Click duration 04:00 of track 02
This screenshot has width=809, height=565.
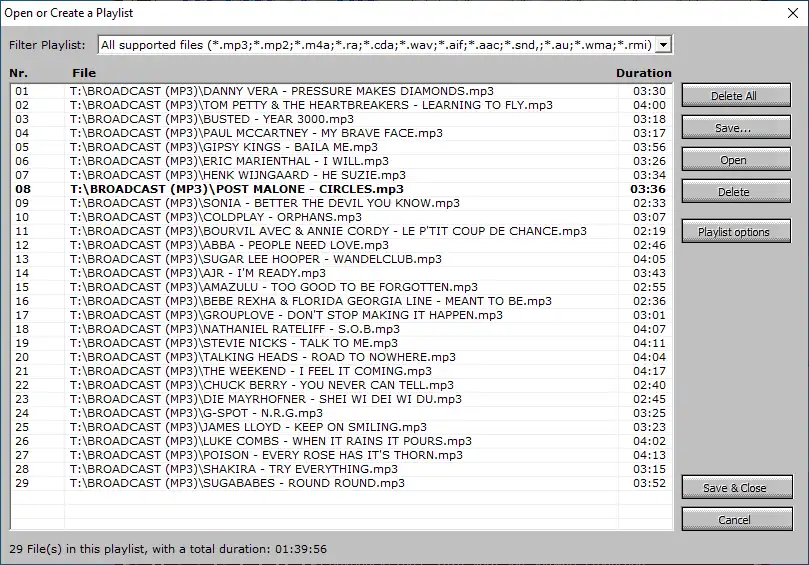650,105
